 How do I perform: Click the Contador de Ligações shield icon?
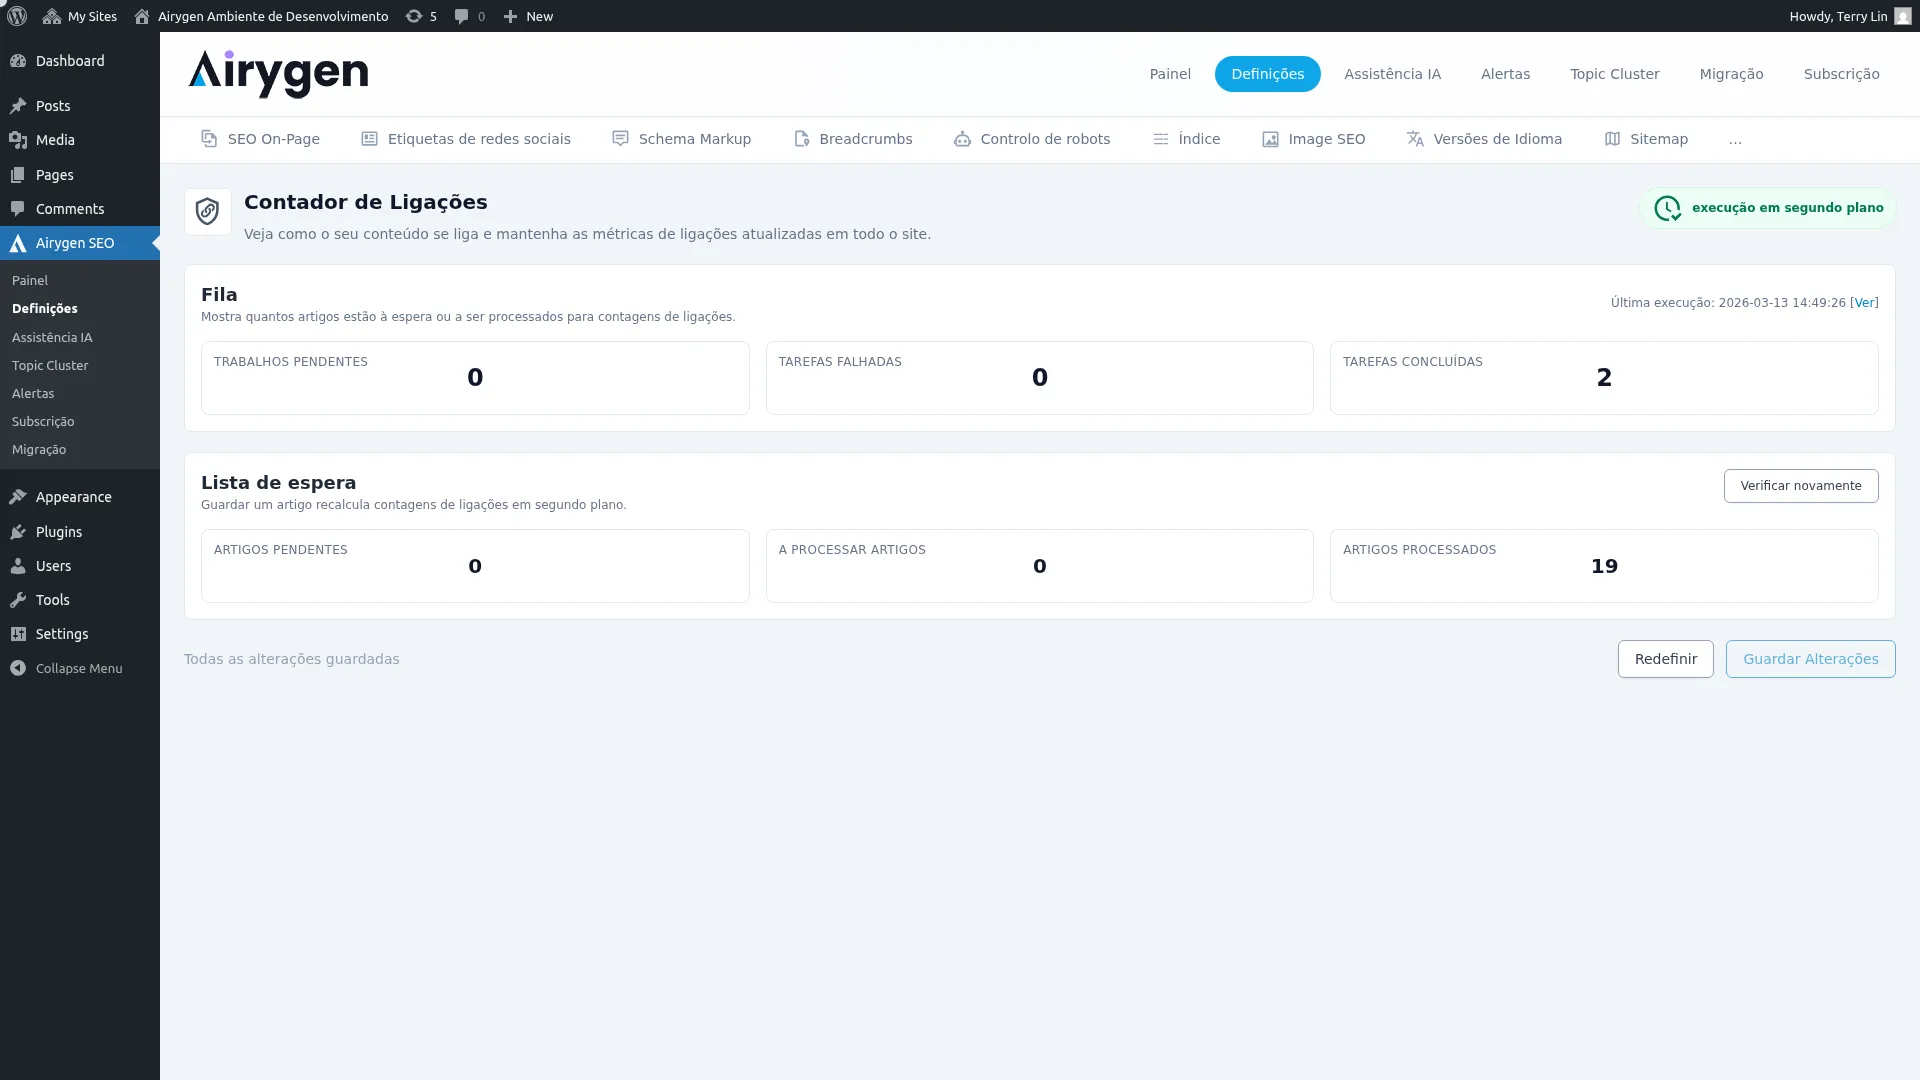(x=208, y=212)
